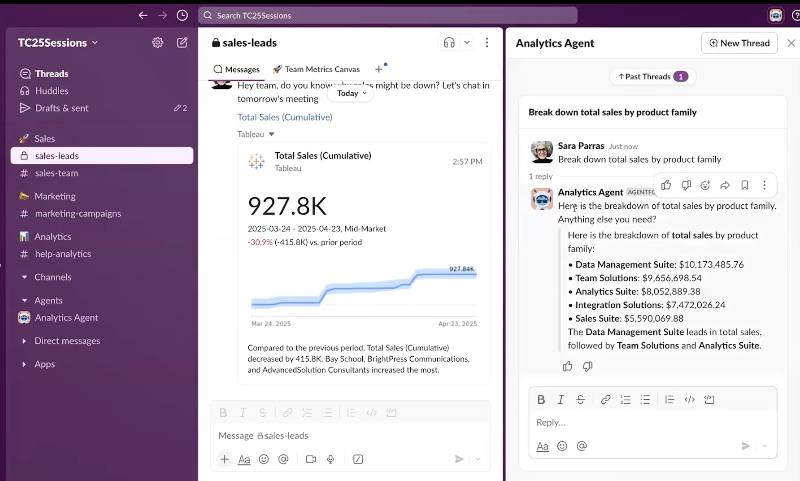Image resolution: width=800 pixels, height=481 pixels.
Task: Click the Reply... text field
Action: [653, 422]
